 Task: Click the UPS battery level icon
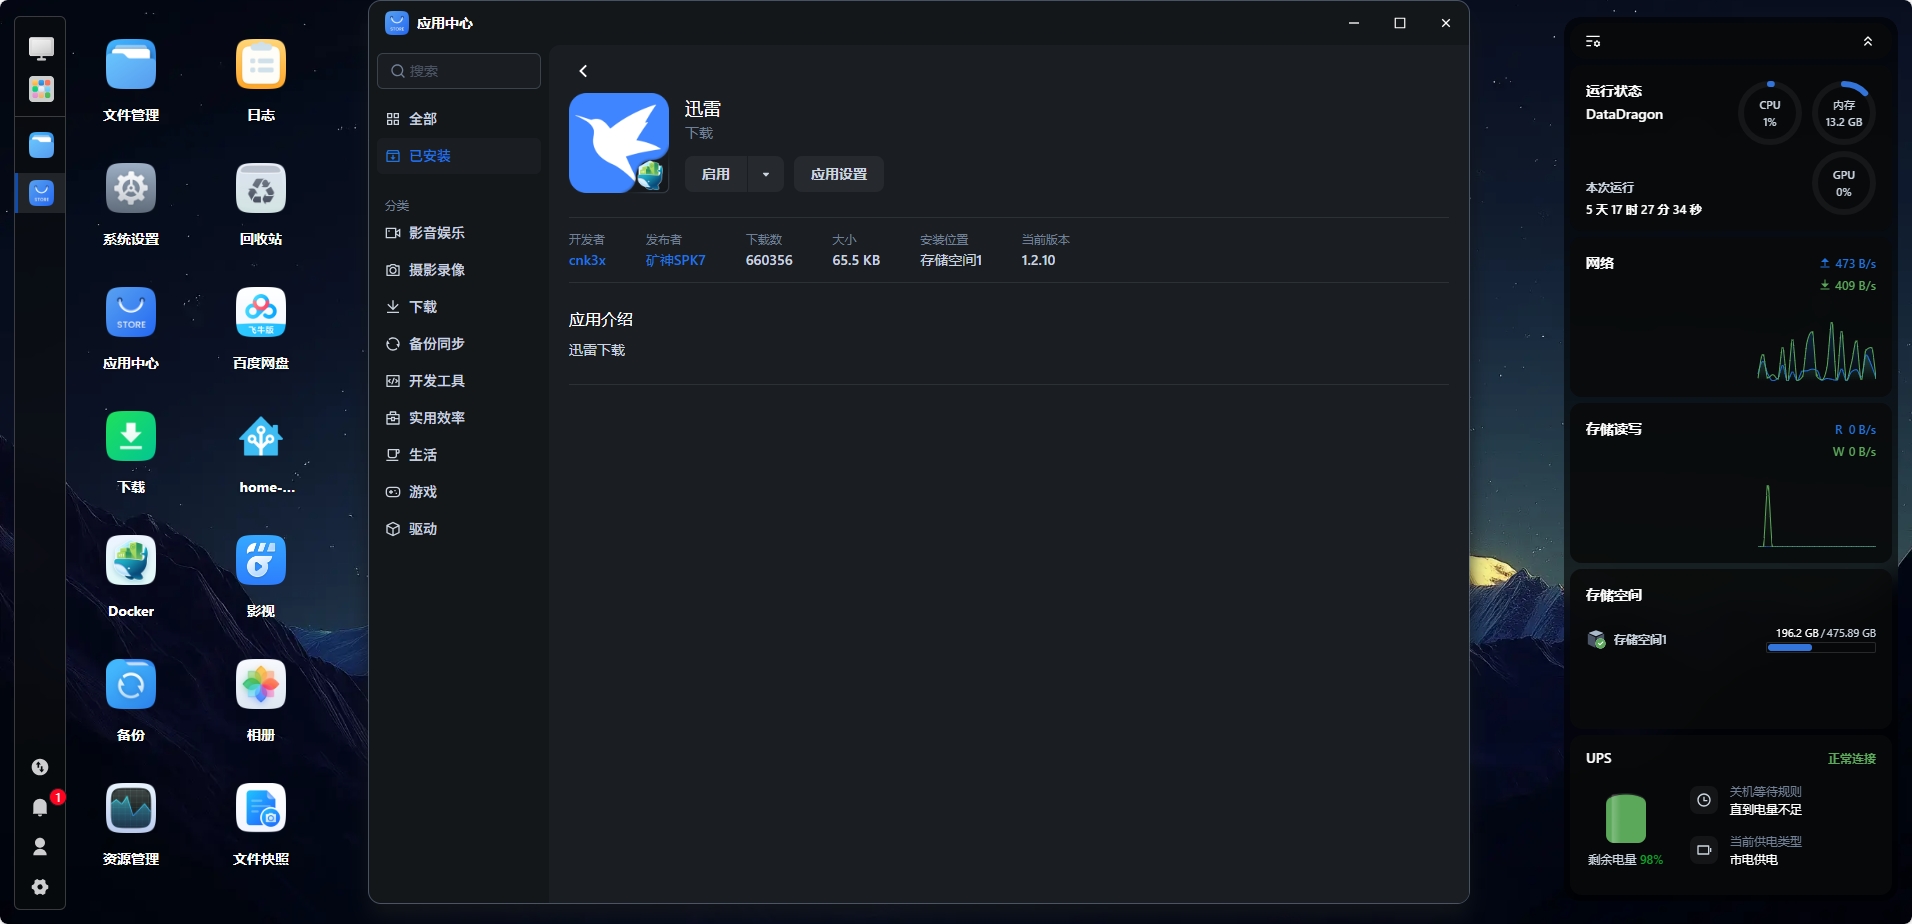[x=1626, y=819]
